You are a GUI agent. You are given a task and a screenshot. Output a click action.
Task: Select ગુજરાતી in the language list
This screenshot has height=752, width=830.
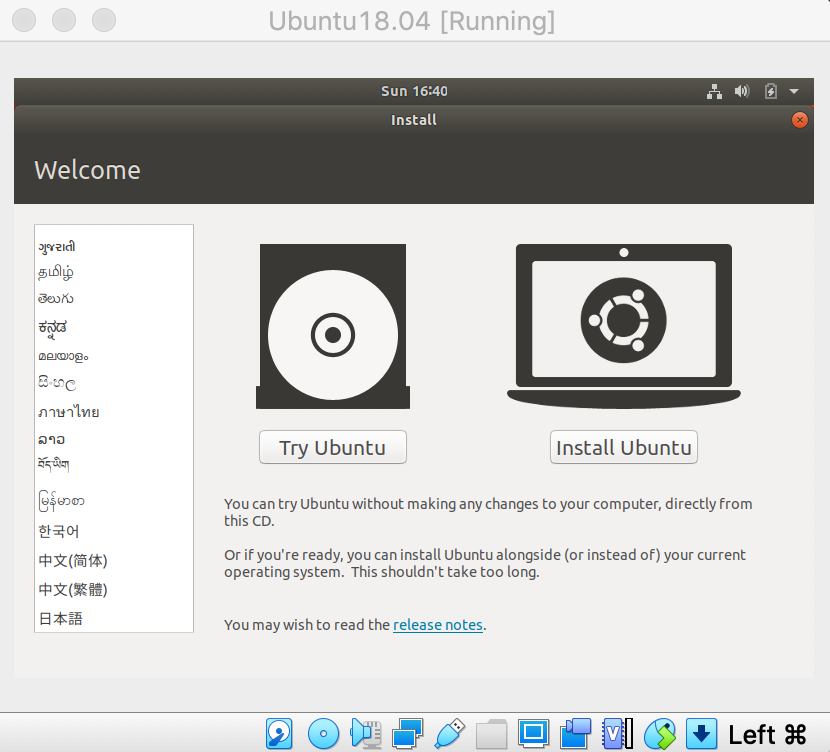point(114,247)
